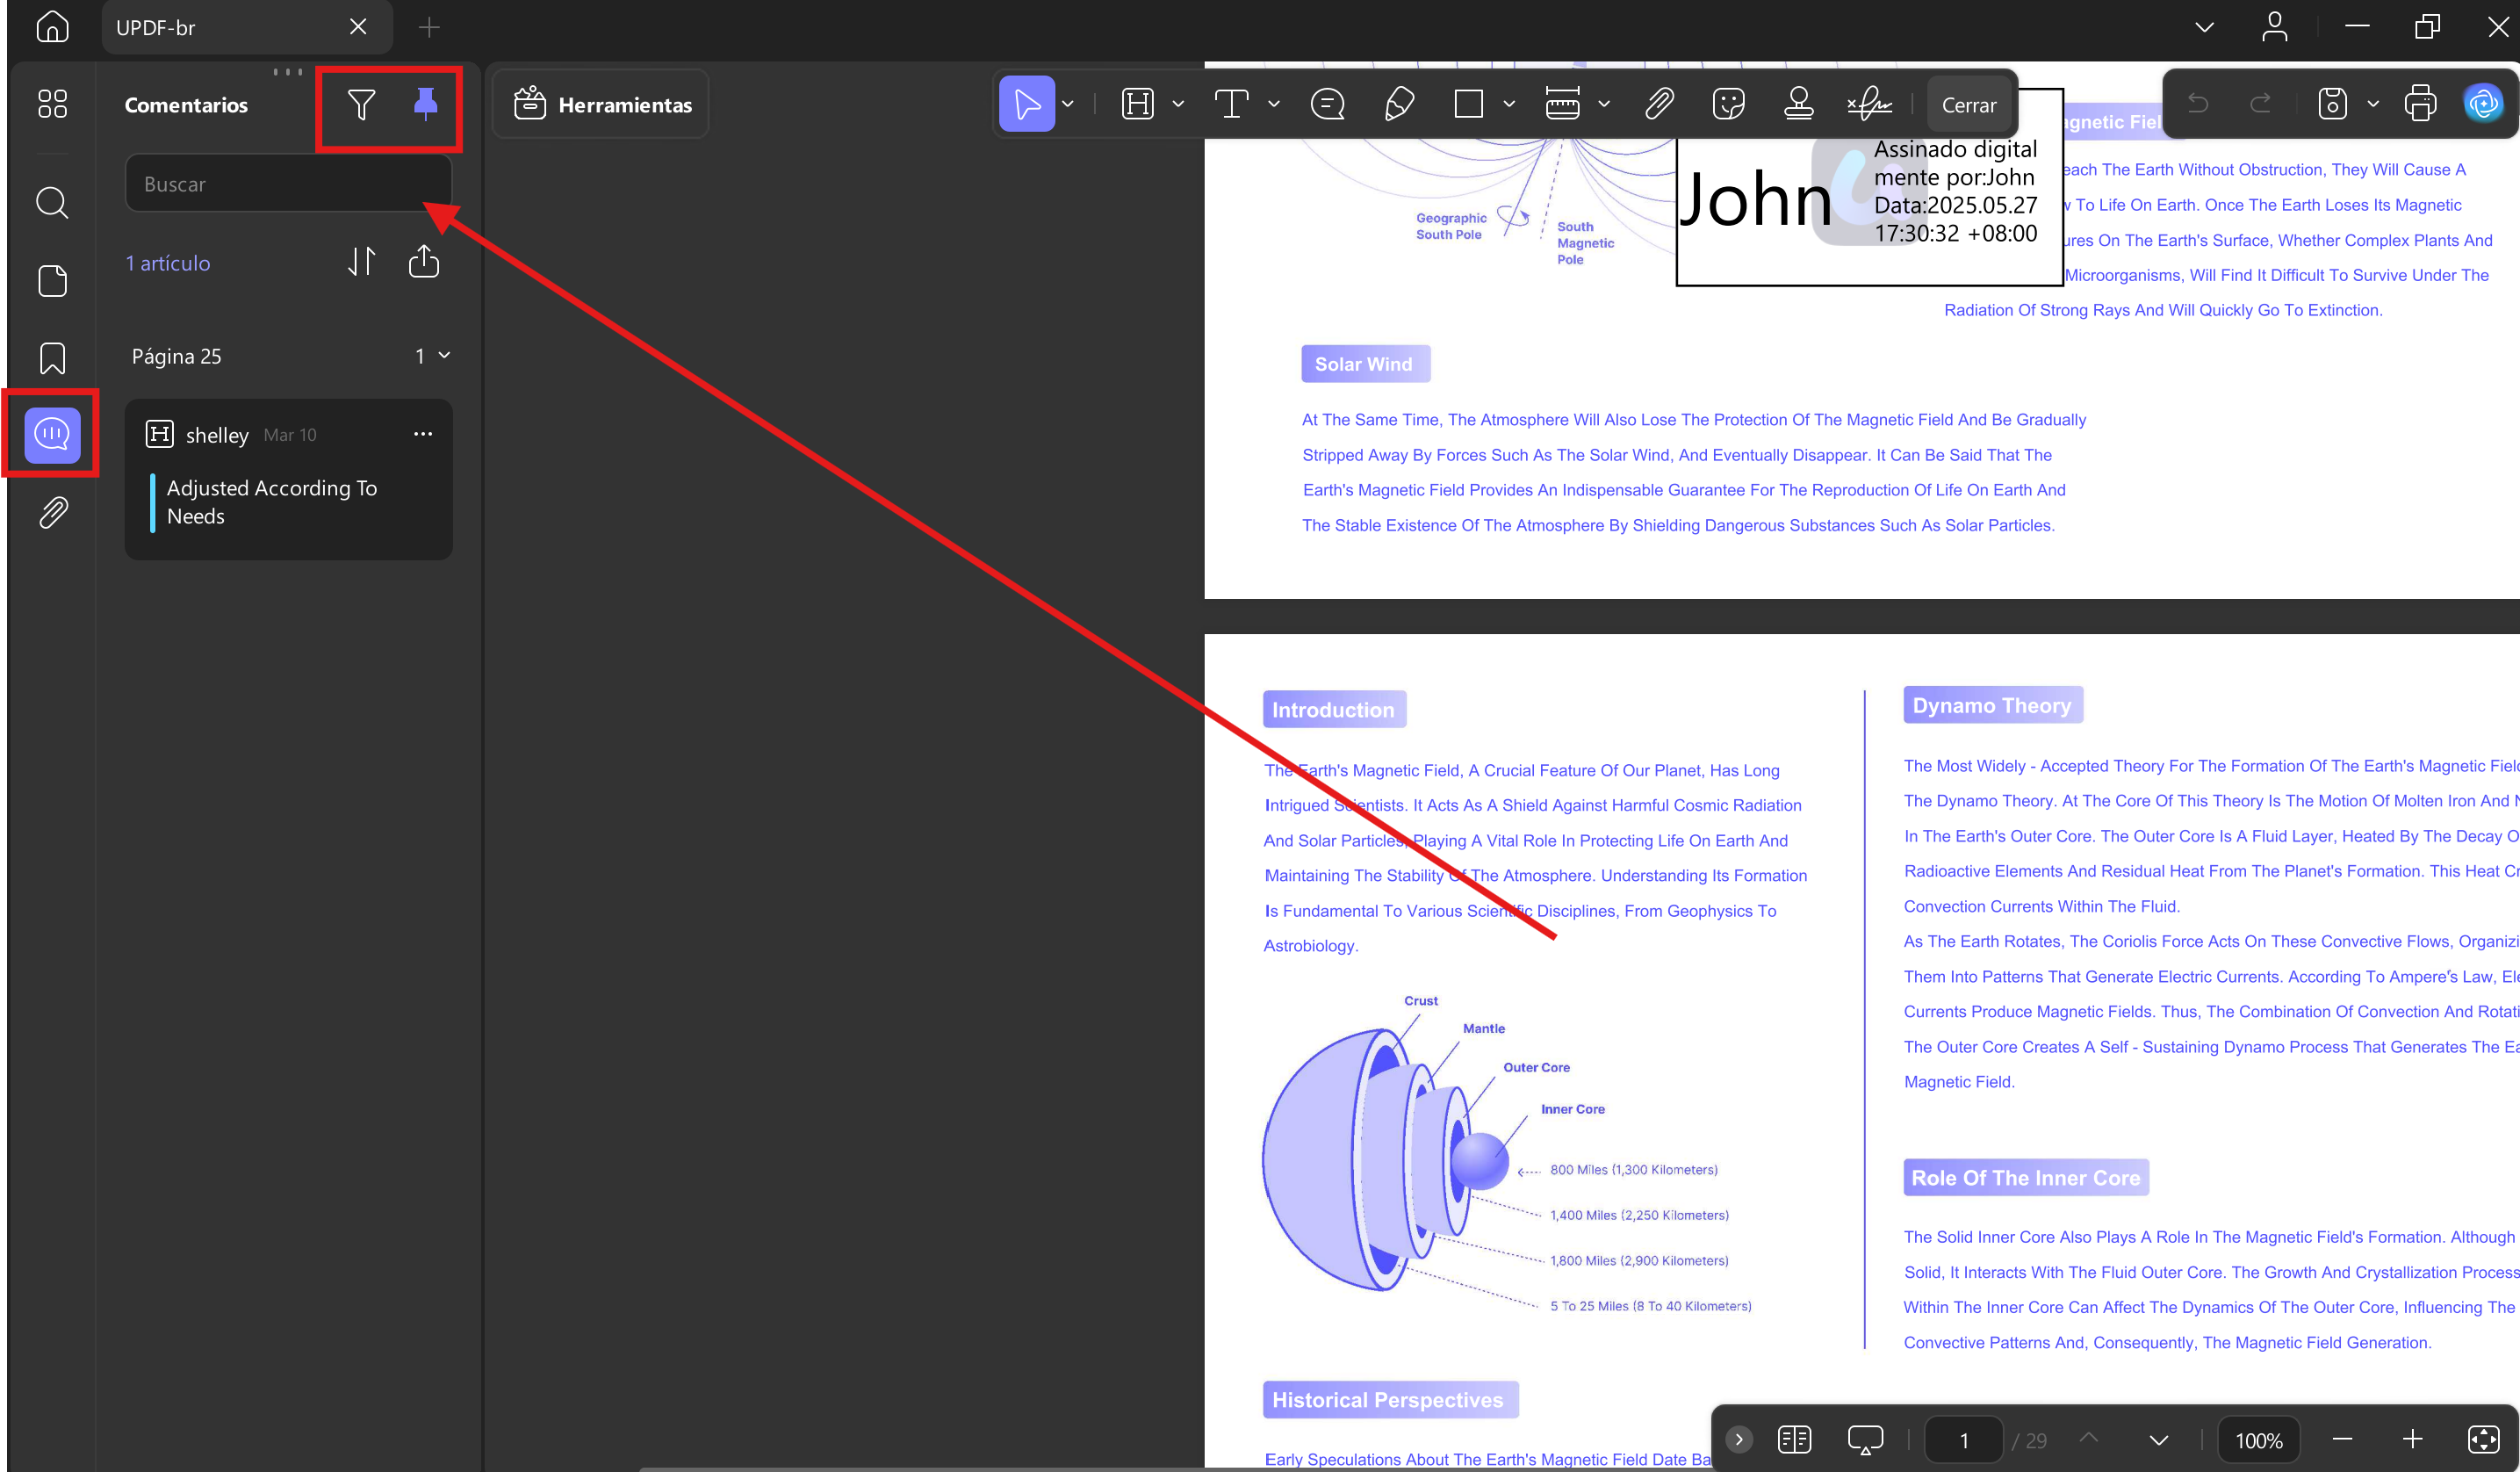Select the sticky note comment tool
Viewport: 2520px width, 1472px height.
point(1328,104)
